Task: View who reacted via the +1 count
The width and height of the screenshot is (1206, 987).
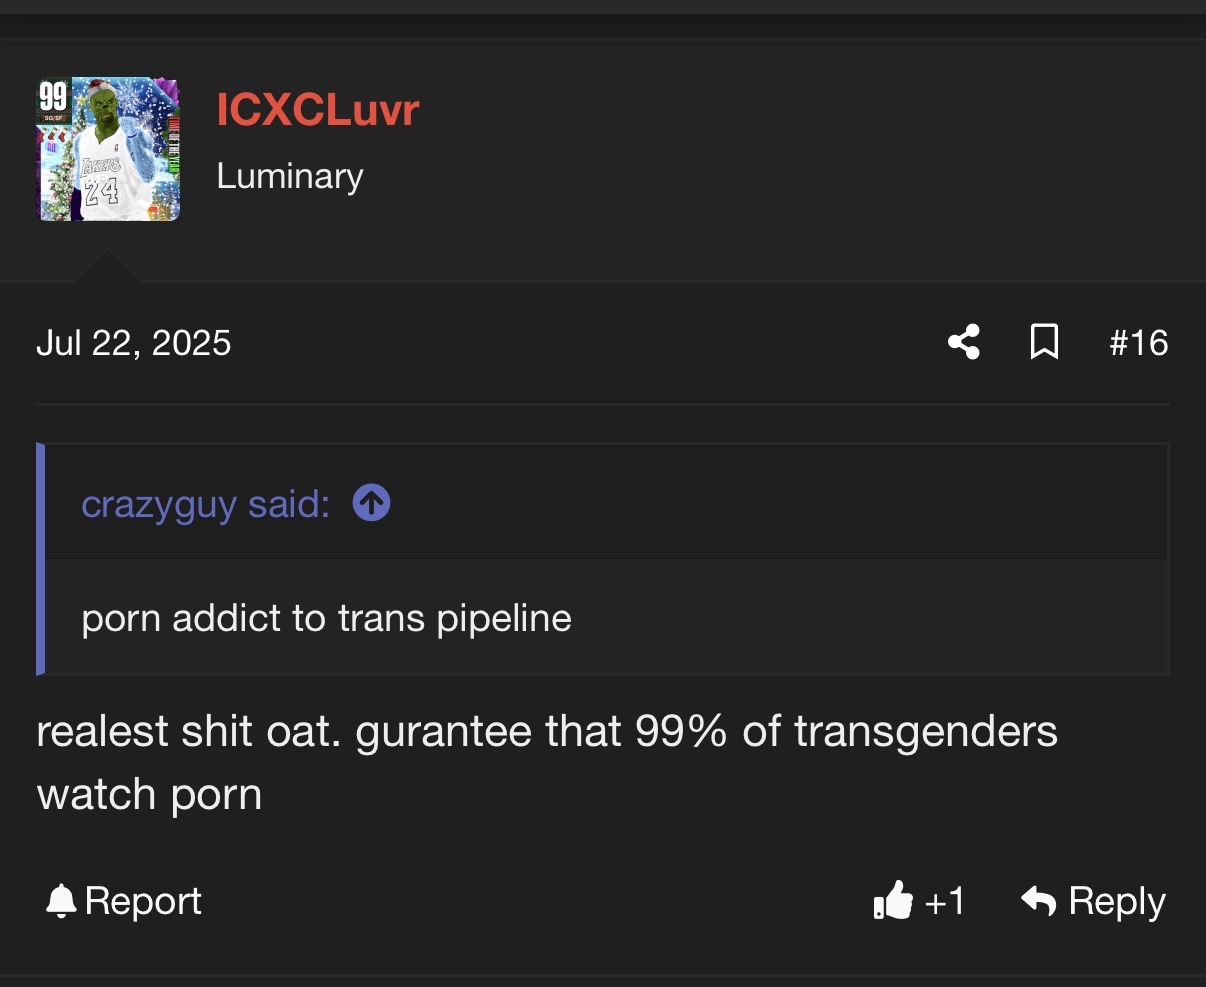Action: pyautogui.click(x=944, y=901)
